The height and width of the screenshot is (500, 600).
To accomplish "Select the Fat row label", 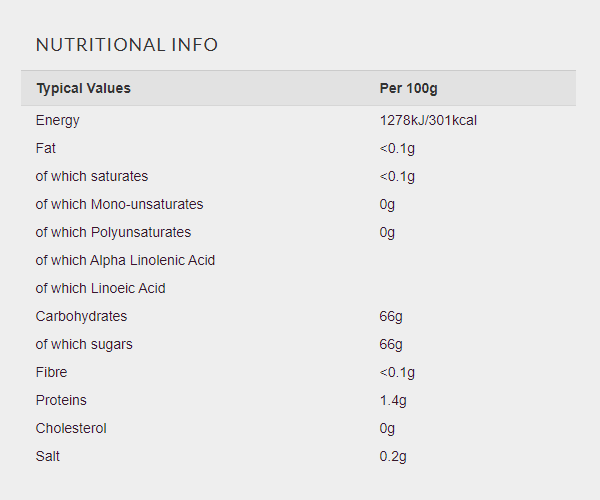I will pyautogui.click(x=46, y=148).
